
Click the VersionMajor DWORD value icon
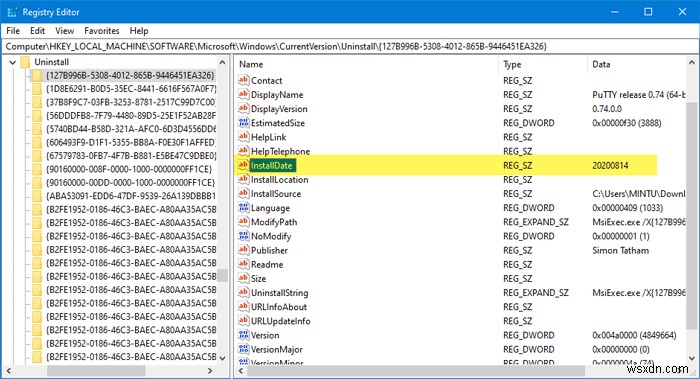point(243,349)
